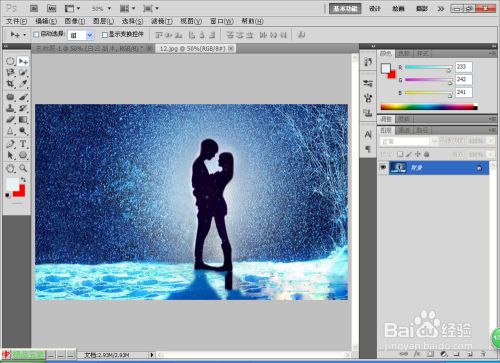
Task: Open the History panel icon in dock
Action: point(368,62)
